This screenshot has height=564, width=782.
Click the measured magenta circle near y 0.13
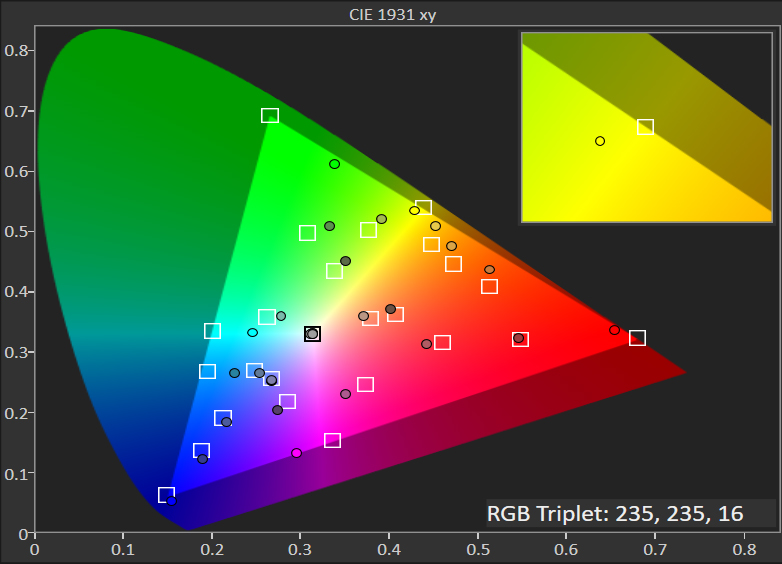[x=297, y=453]
